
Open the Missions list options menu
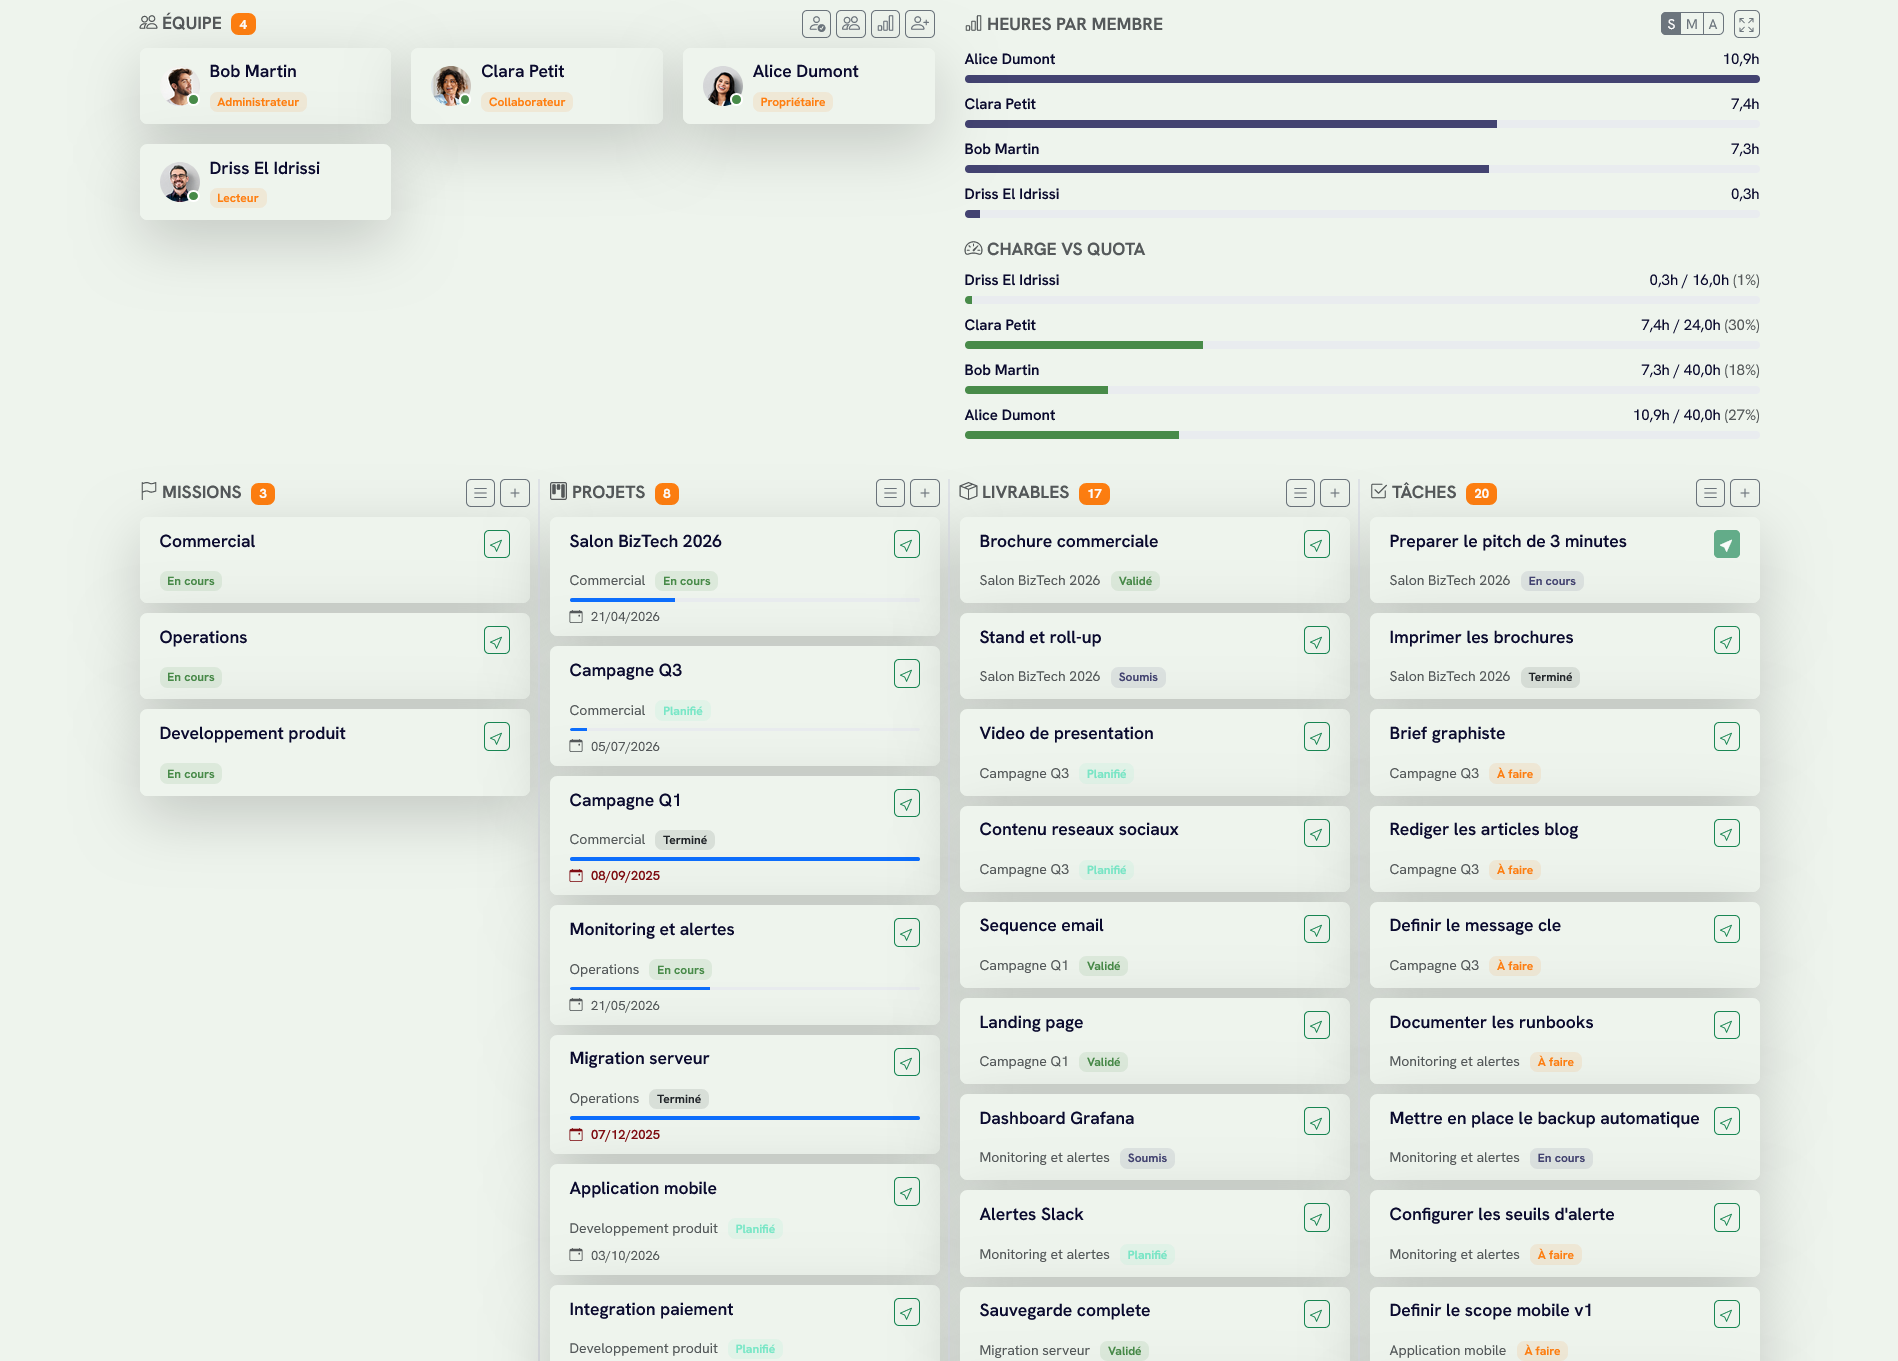pyautogui.click(x=481, y=493)
